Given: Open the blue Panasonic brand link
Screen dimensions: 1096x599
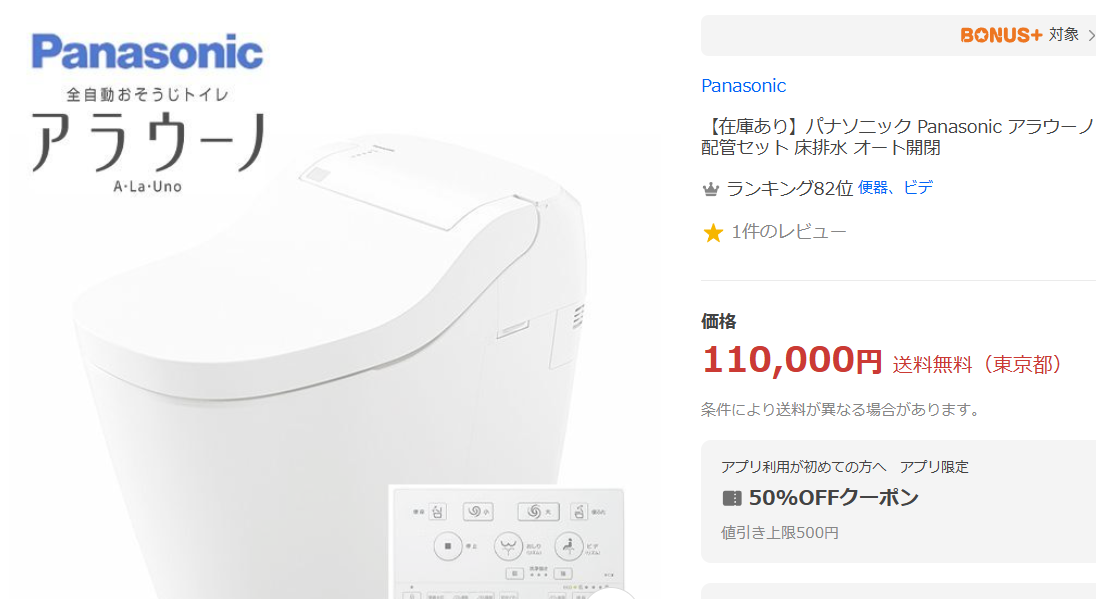Looking at the screenshot, I should pyautogui.click(x=743, y=86).
